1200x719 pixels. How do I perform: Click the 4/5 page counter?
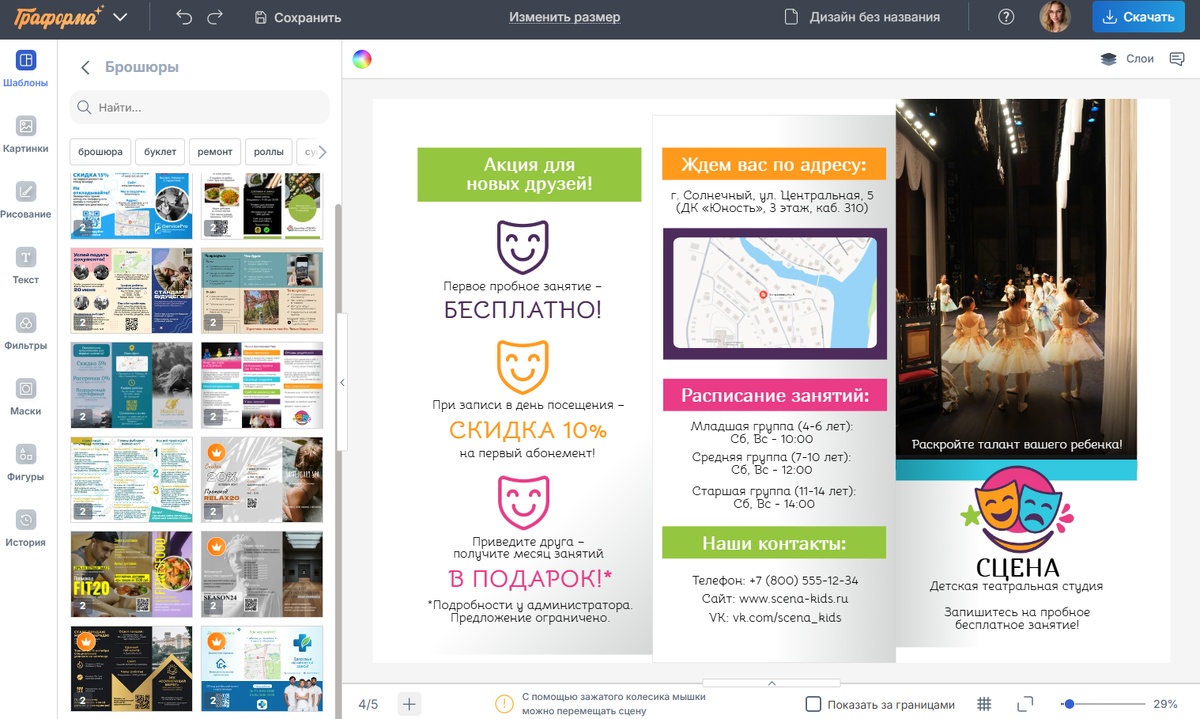(x=368, y=704)
